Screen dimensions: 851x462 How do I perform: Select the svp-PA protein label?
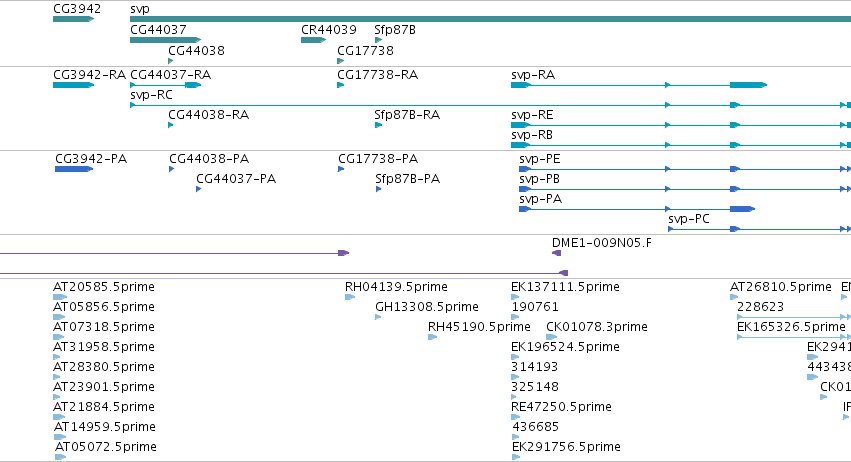(x=541, y=199)
